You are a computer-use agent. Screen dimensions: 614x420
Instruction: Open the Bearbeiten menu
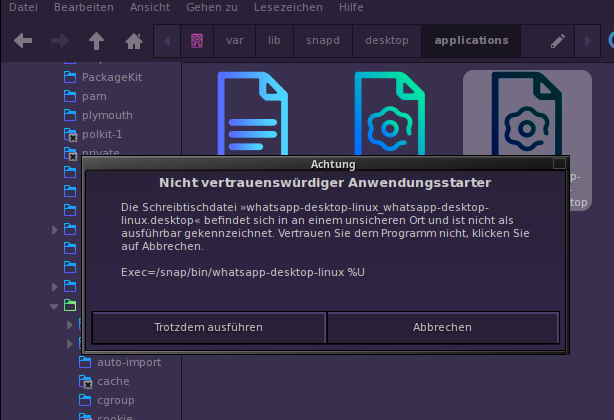(x=84, y=7)
